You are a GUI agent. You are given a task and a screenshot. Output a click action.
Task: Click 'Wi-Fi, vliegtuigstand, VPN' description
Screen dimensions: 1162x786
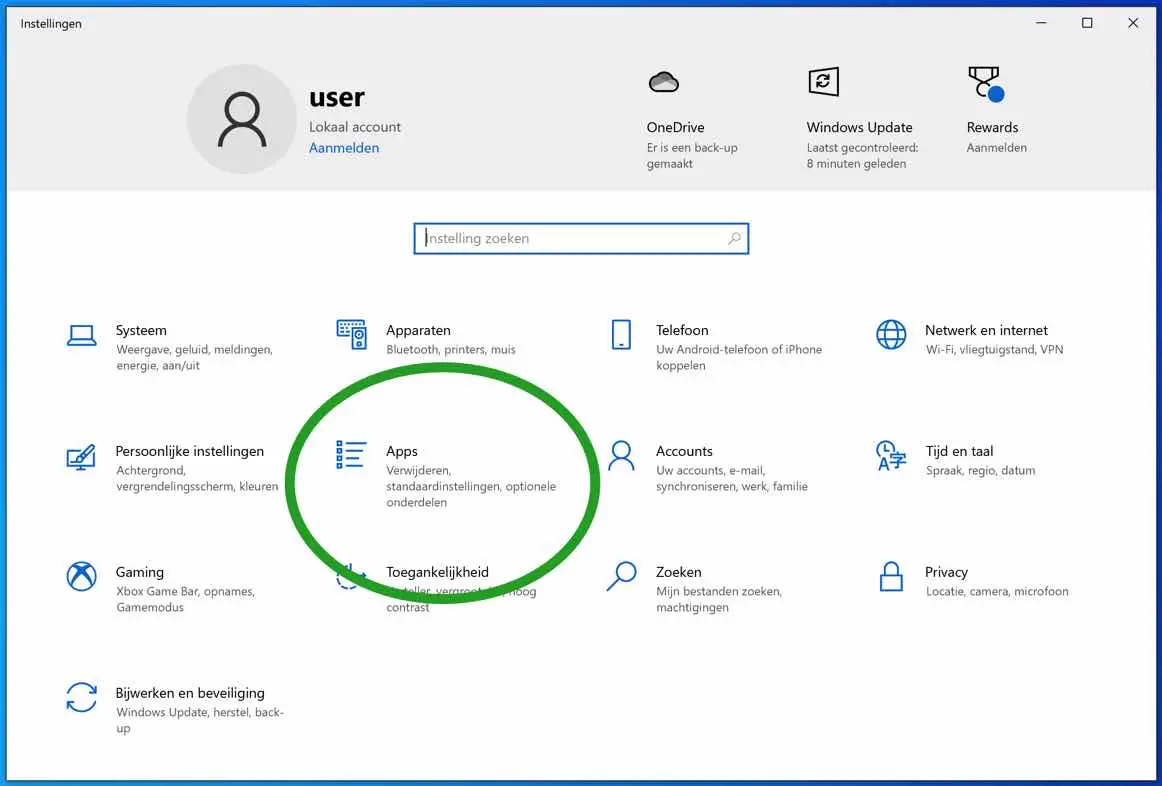pos(995,350)
